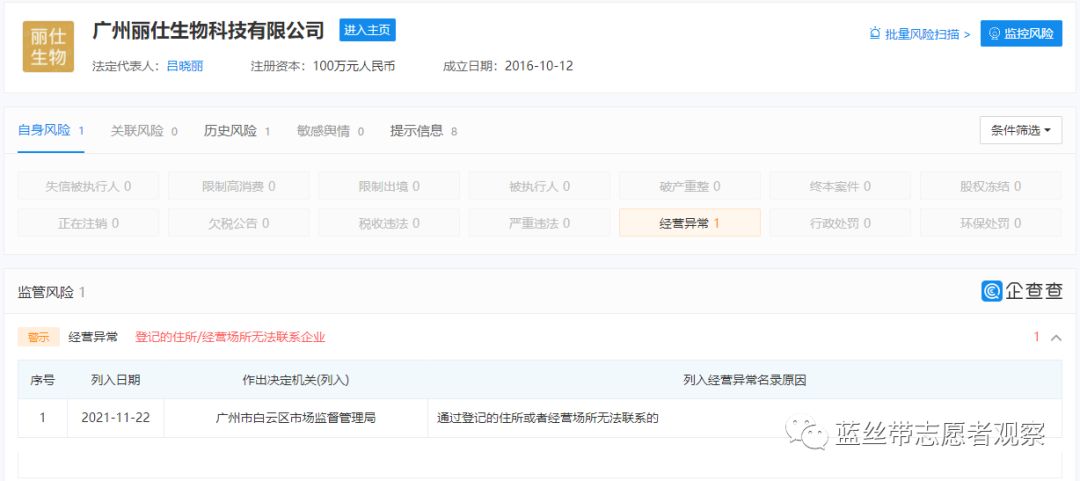Screen dimensions: 1080x481
Task: Click date cell 2021-11-22
Action: pyautogui.click(x=116, y=418)
